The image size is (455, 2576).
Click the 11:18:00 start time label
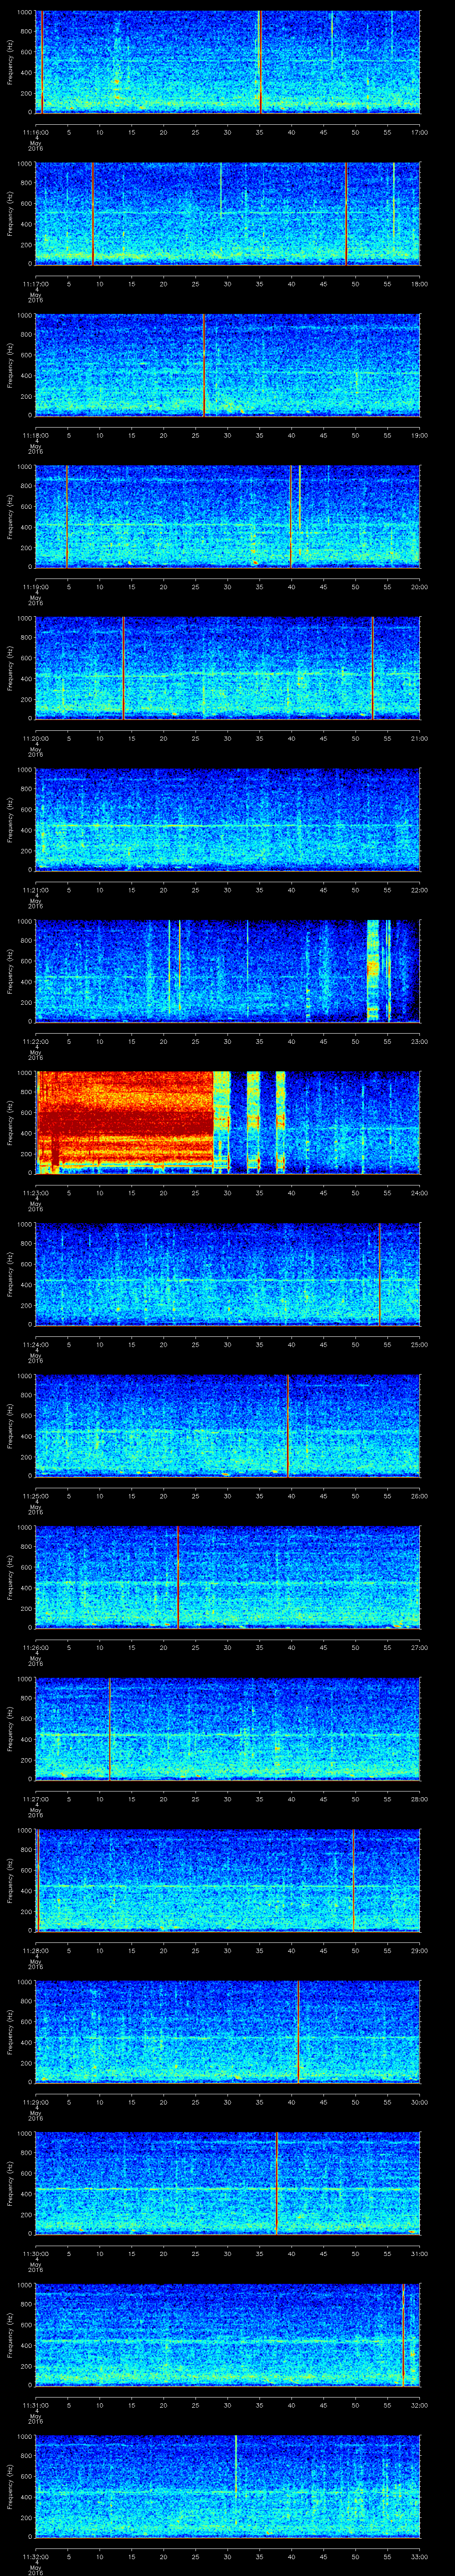coord(36,435)
